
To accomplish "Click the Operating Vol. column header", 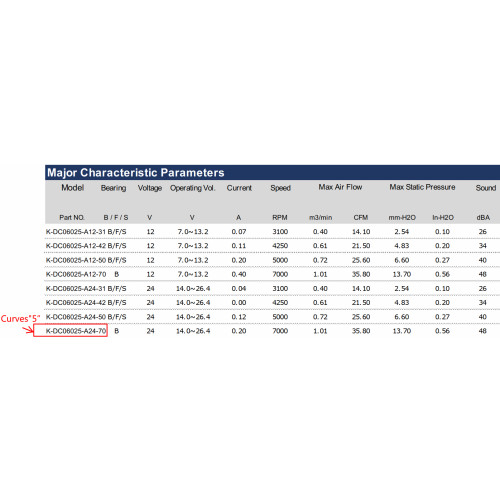I will pos(193,188).
